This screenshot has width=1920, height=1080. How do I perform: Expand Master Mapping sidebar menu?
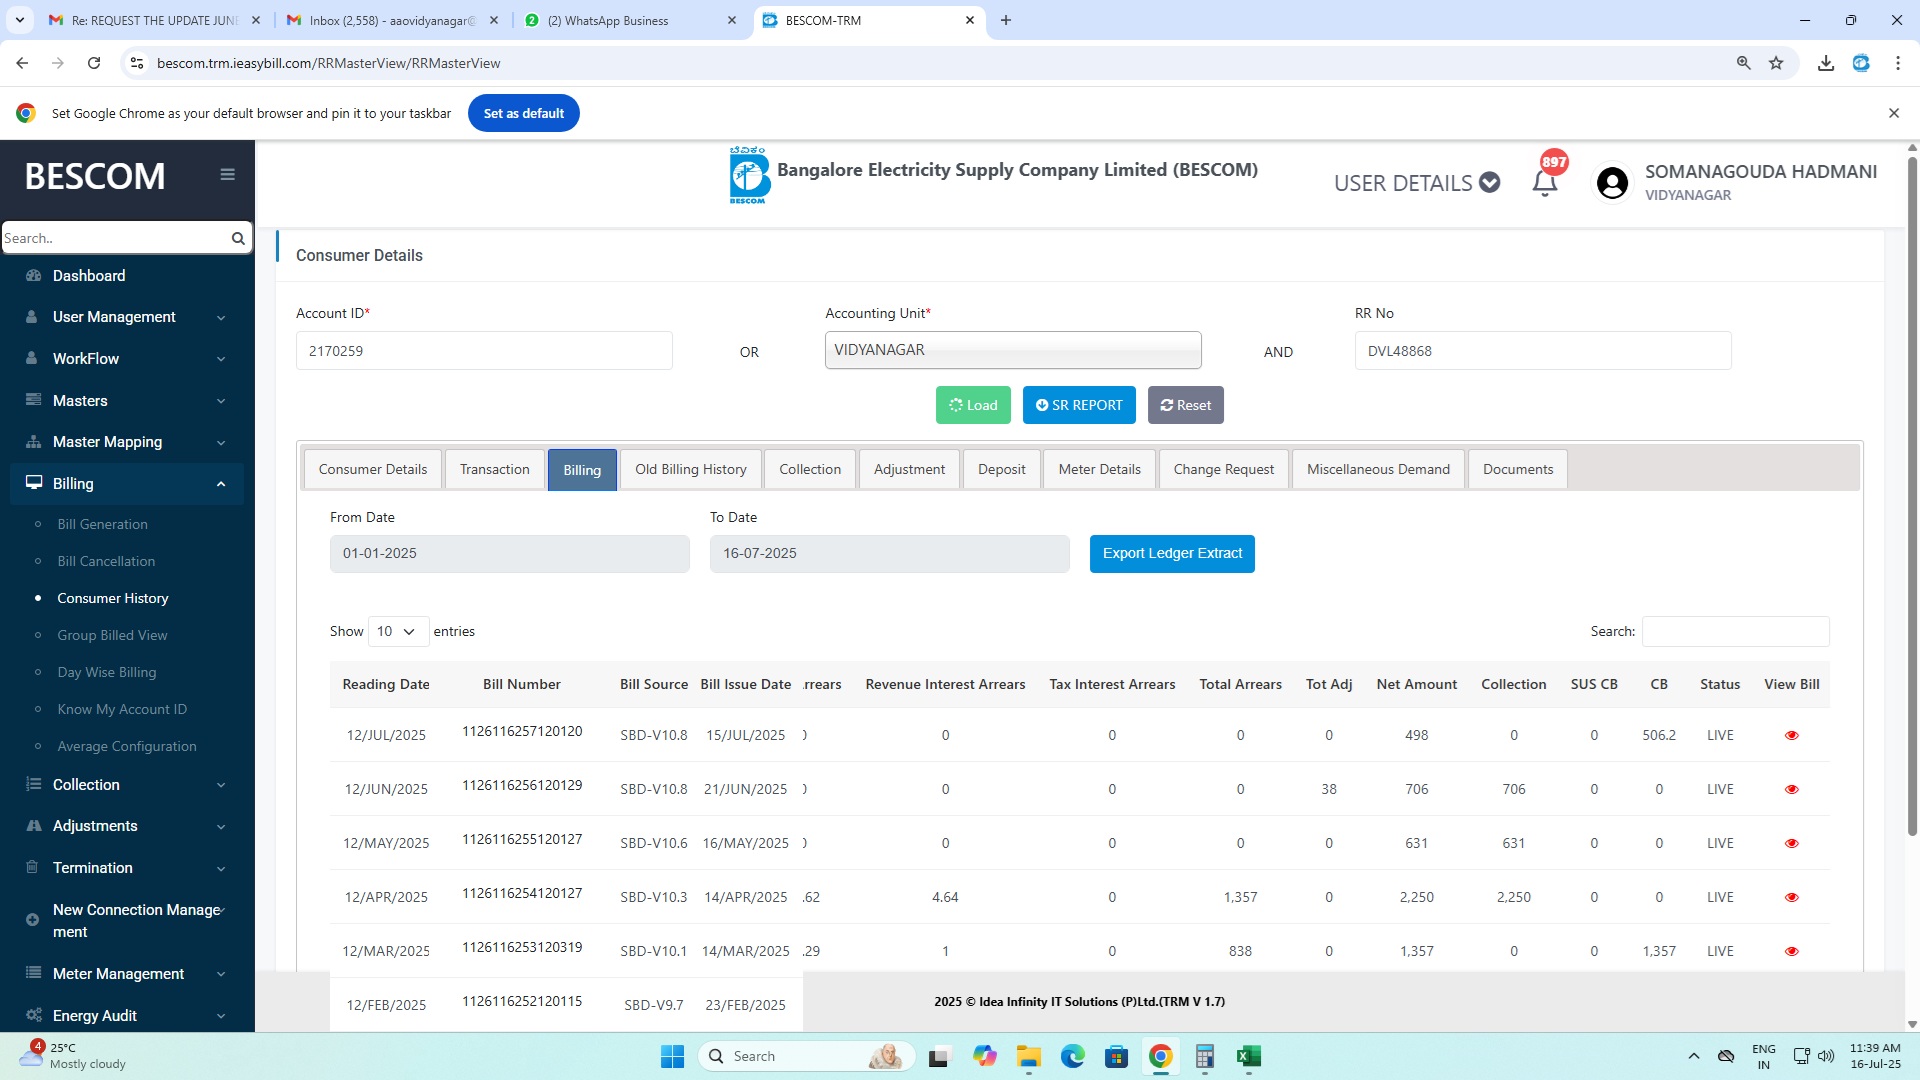[127, 442]
